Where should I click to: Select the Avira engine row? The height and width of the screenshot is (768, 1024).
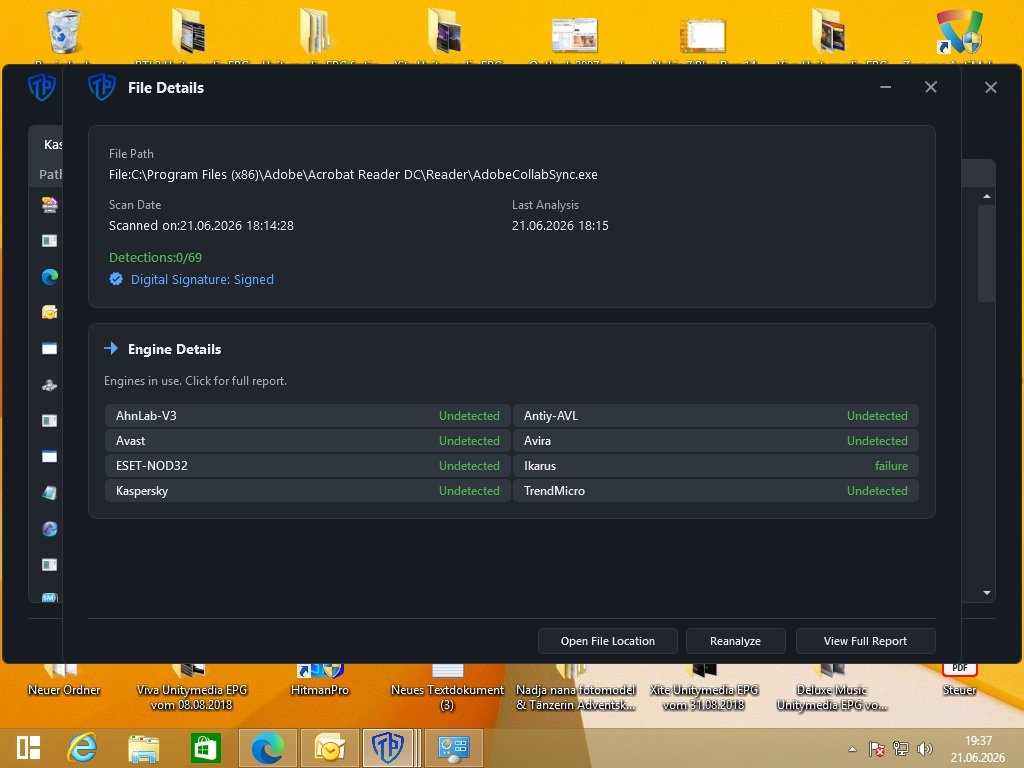click(x=716, y=441)
